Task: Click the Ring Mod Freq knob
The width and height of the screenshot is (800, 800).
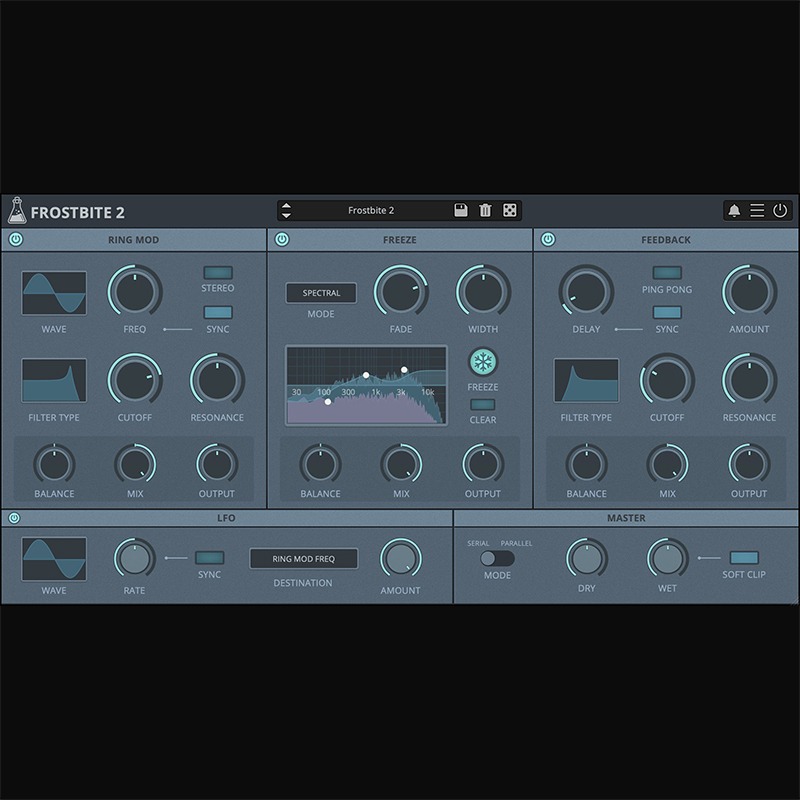Action: coord(135,291)
